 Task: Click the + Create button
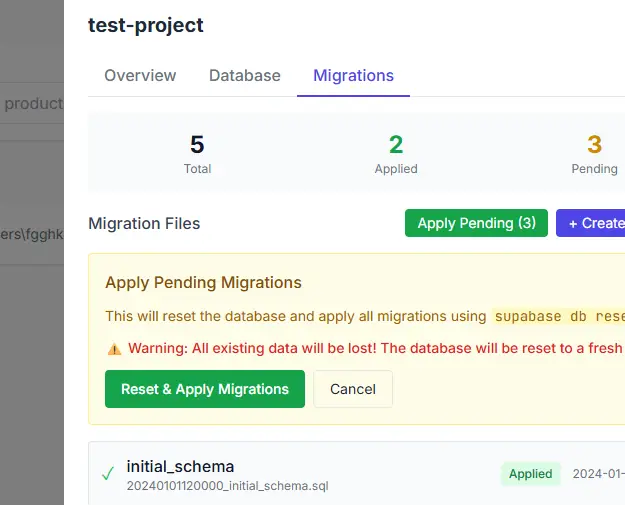pyautogui.click(x=591, y=223)
